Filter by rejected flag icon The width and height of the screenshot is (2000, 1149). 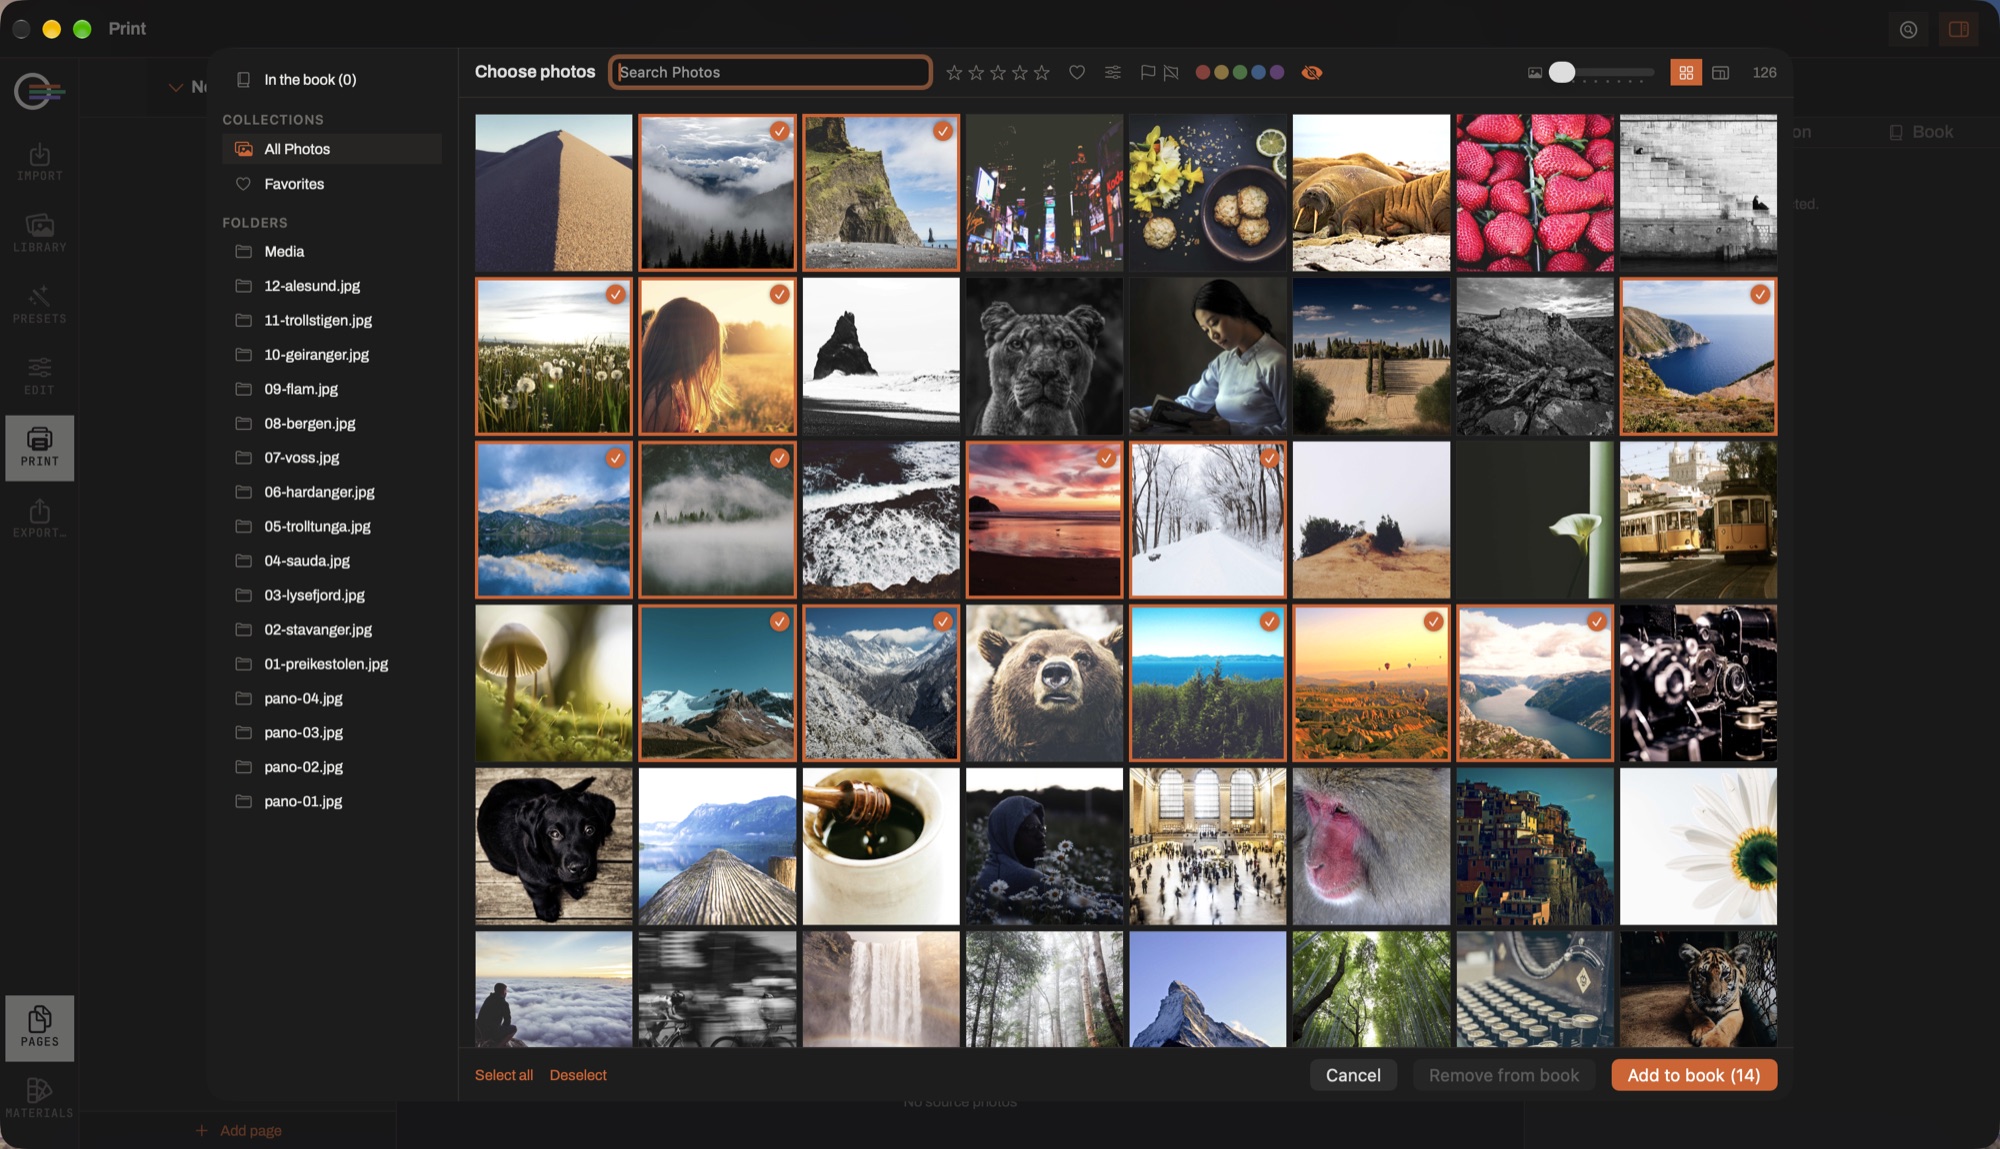coord(1171,72)
